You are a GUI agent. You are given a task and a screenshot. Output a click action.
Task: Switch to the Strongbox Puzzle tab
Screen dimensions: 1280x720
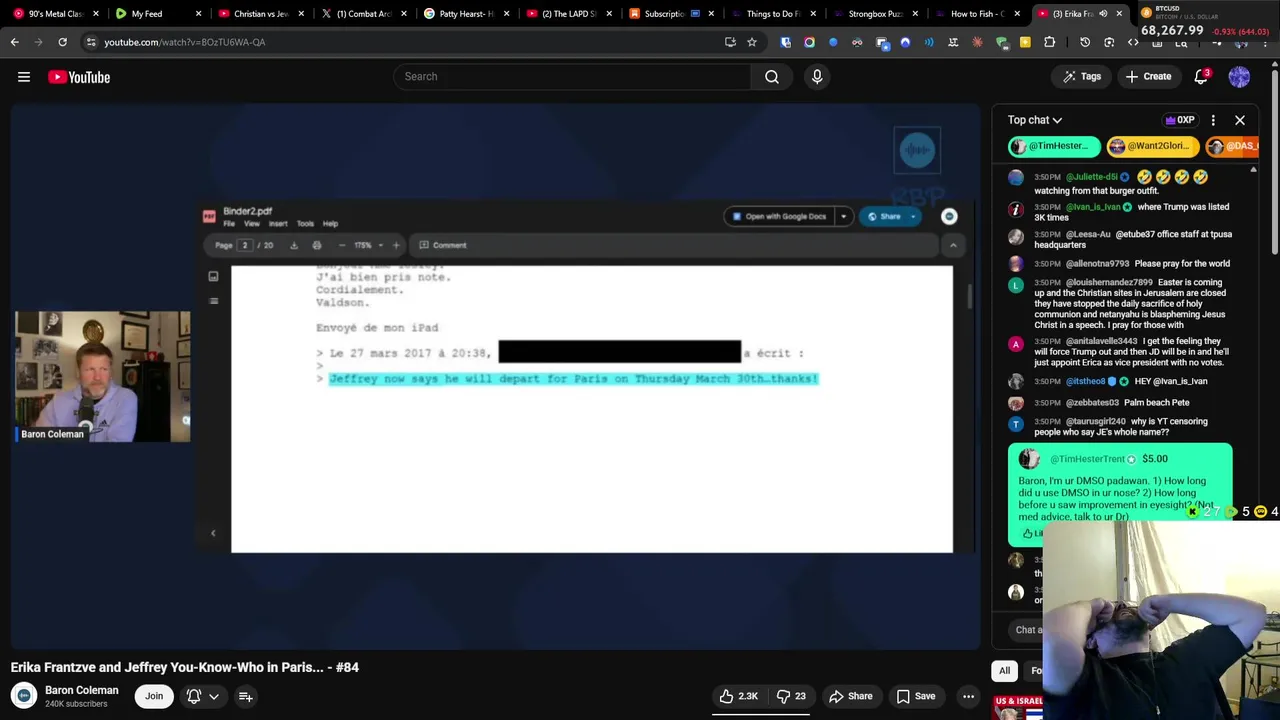pyautogui.click(x=875, y=14)
